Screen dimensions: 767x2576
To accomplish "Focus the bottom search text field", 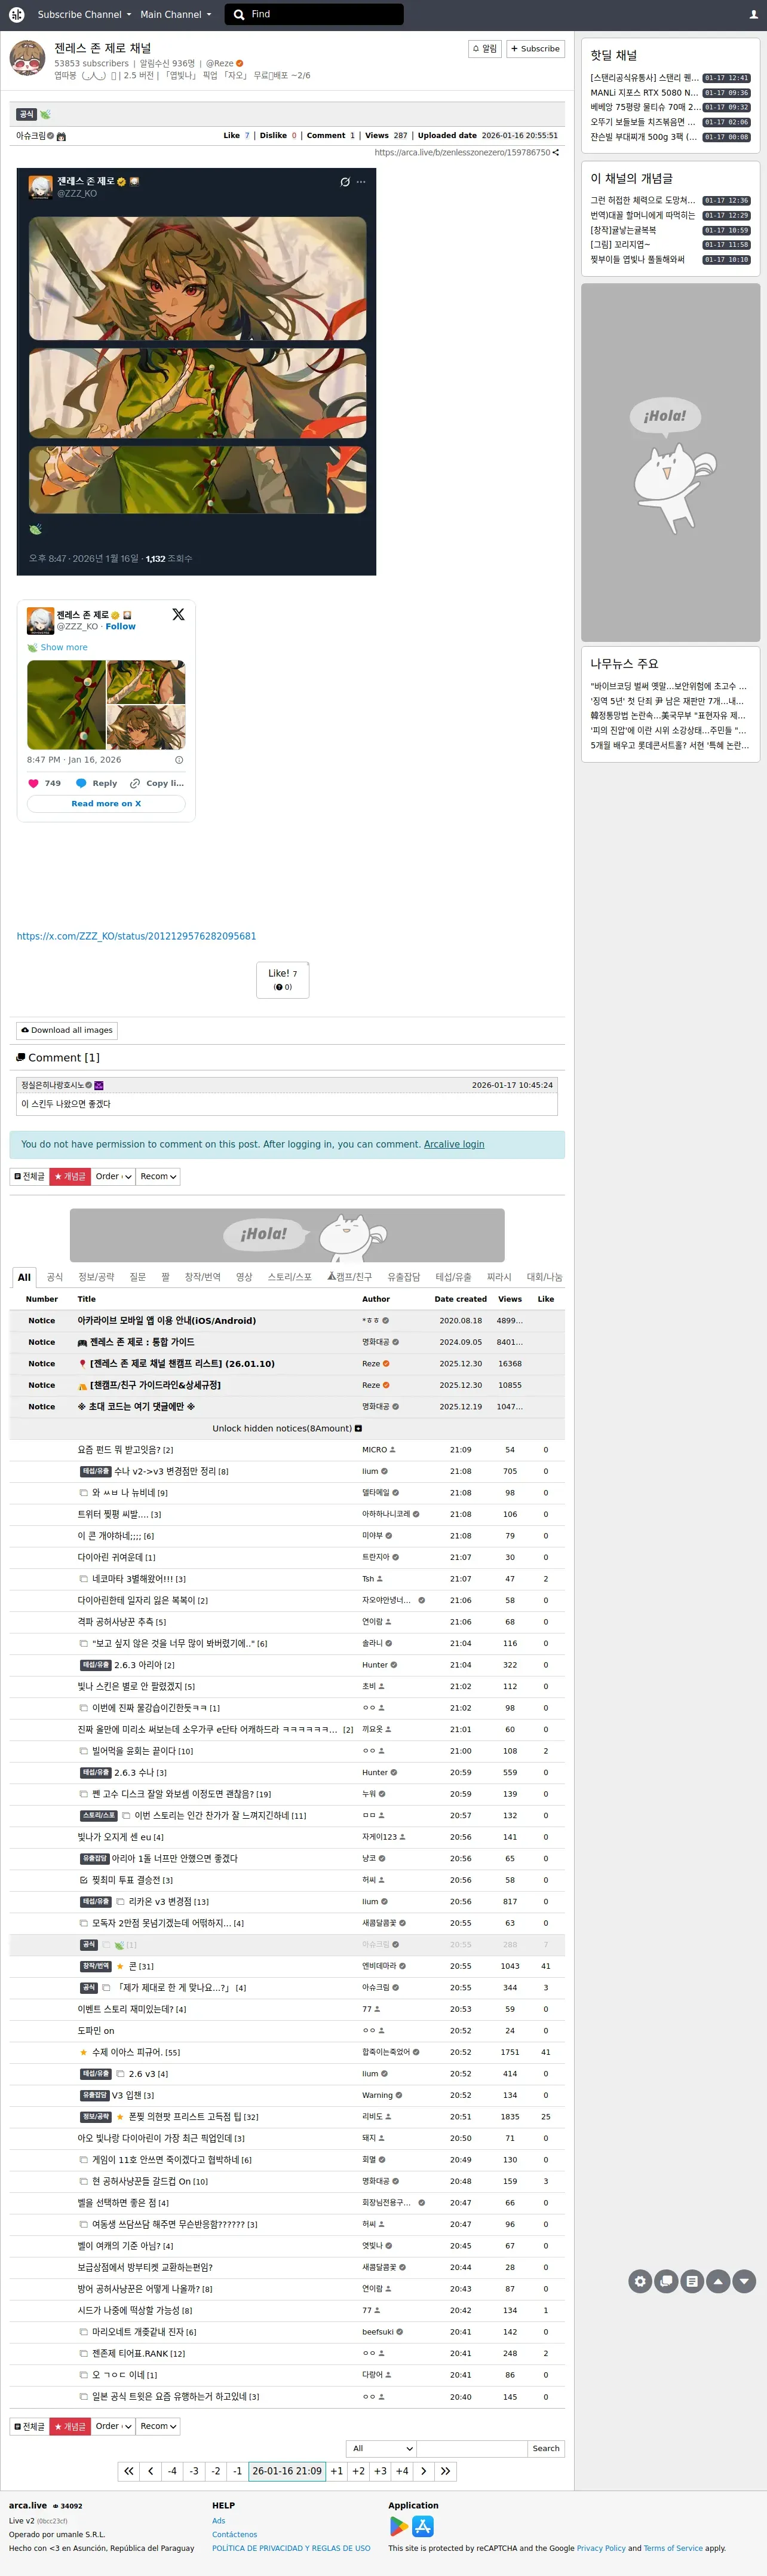I will 471,2448.
